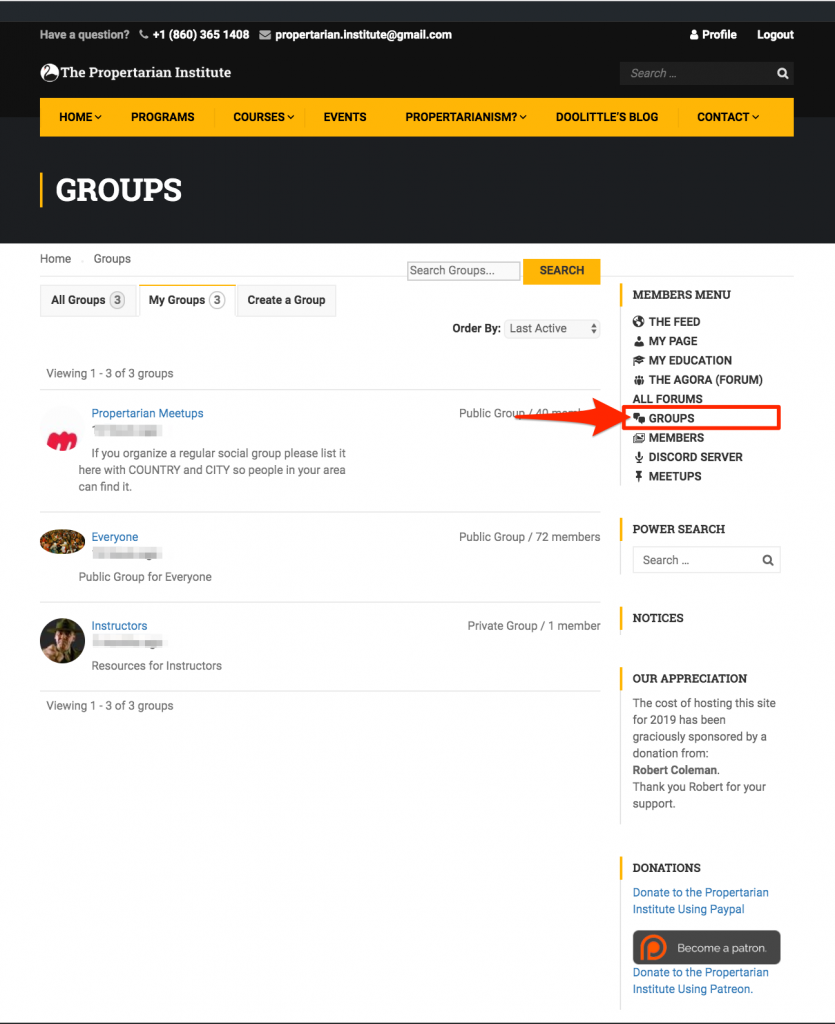835x1024 pixels.
Task: Expand the Courses menu dropdown
Action: coord(263,117)
